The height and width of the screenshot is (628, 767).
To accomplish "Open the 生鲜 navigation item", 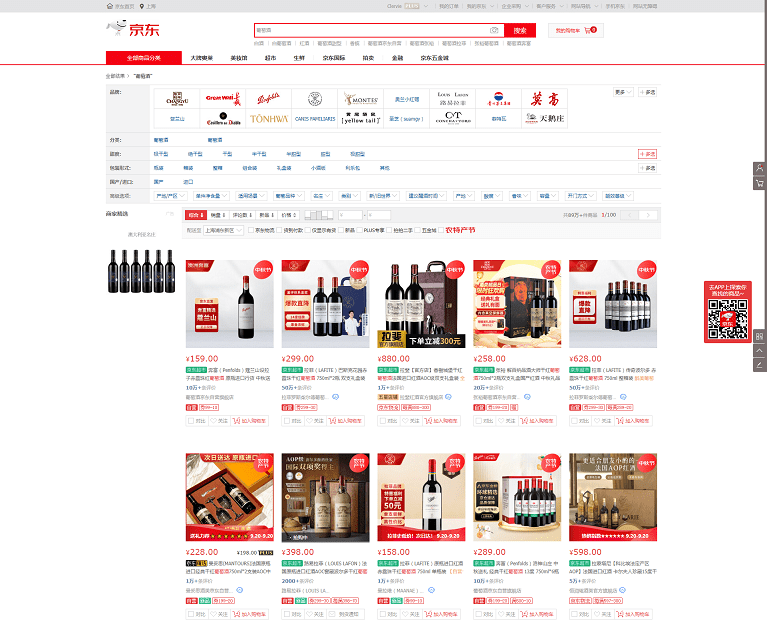I will pyautogui.click(x=299, y=58).
